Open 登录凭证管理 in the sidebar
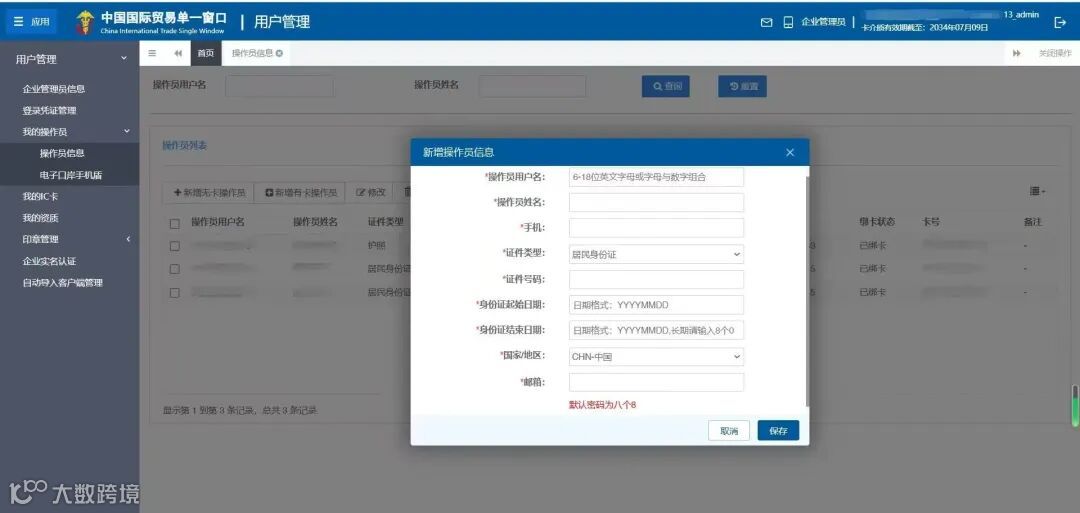The height and width of the screenshot is (513, 1080). pyautogui.click(x=49, y=110)
